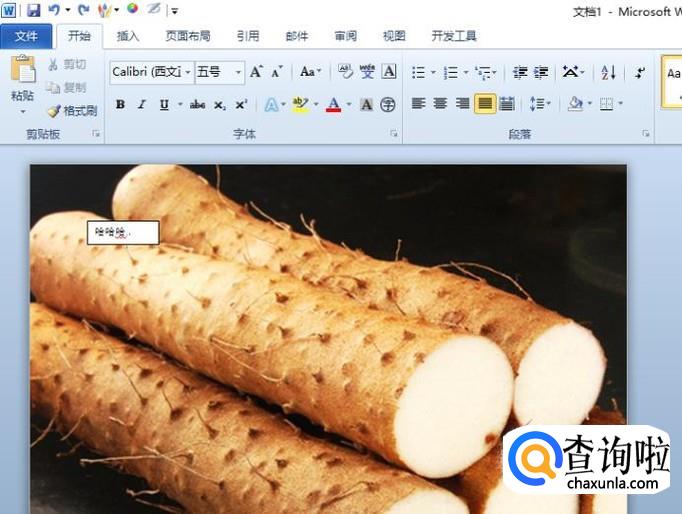
Task: Click the character border A icon
Action: 389,72
